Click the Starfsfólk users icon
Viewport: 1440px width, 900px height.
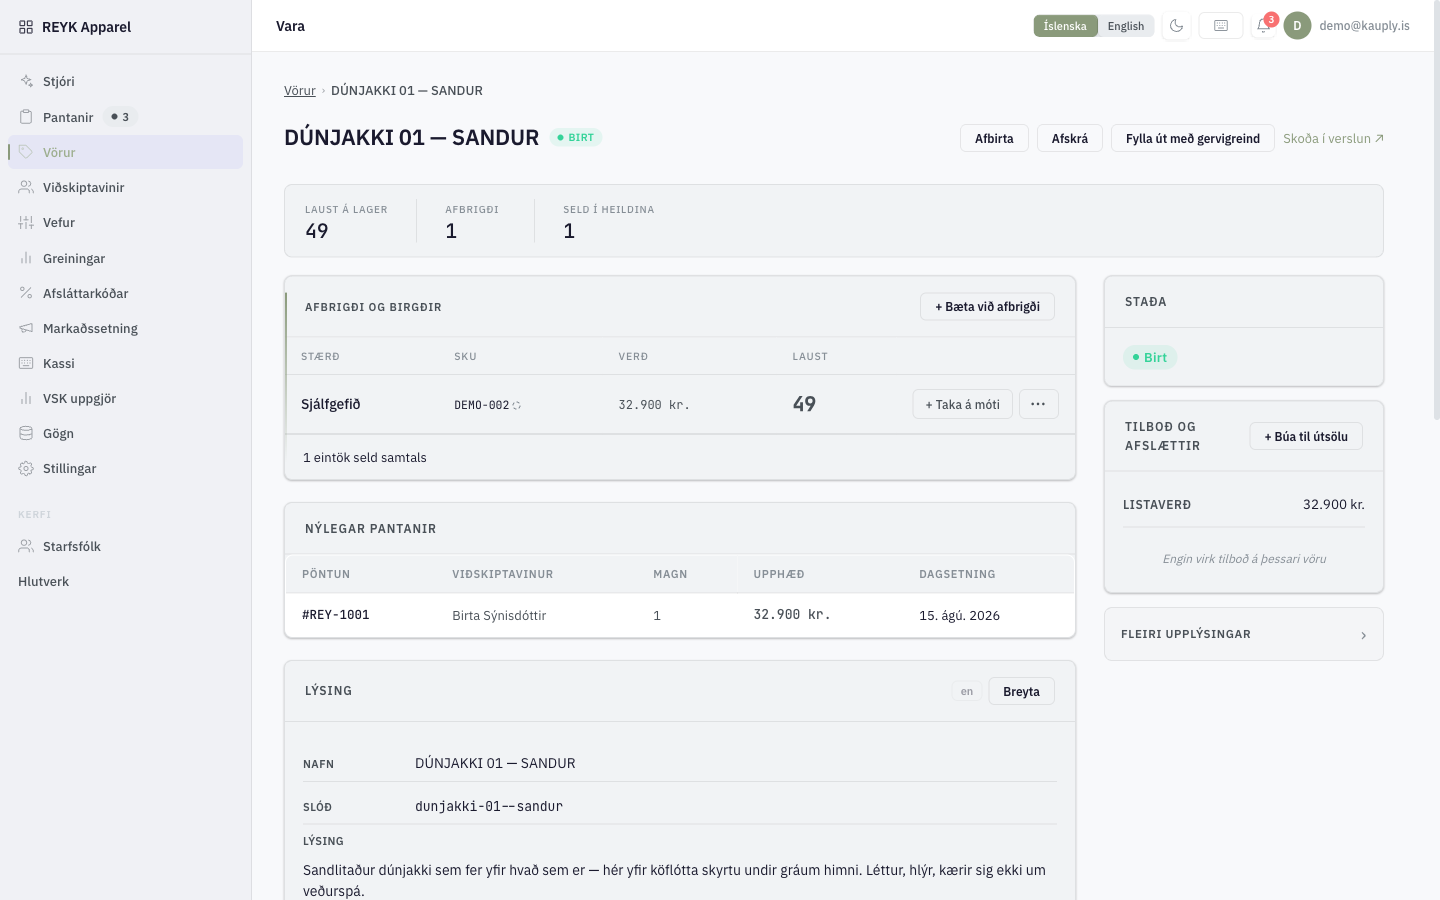(26, 546)
